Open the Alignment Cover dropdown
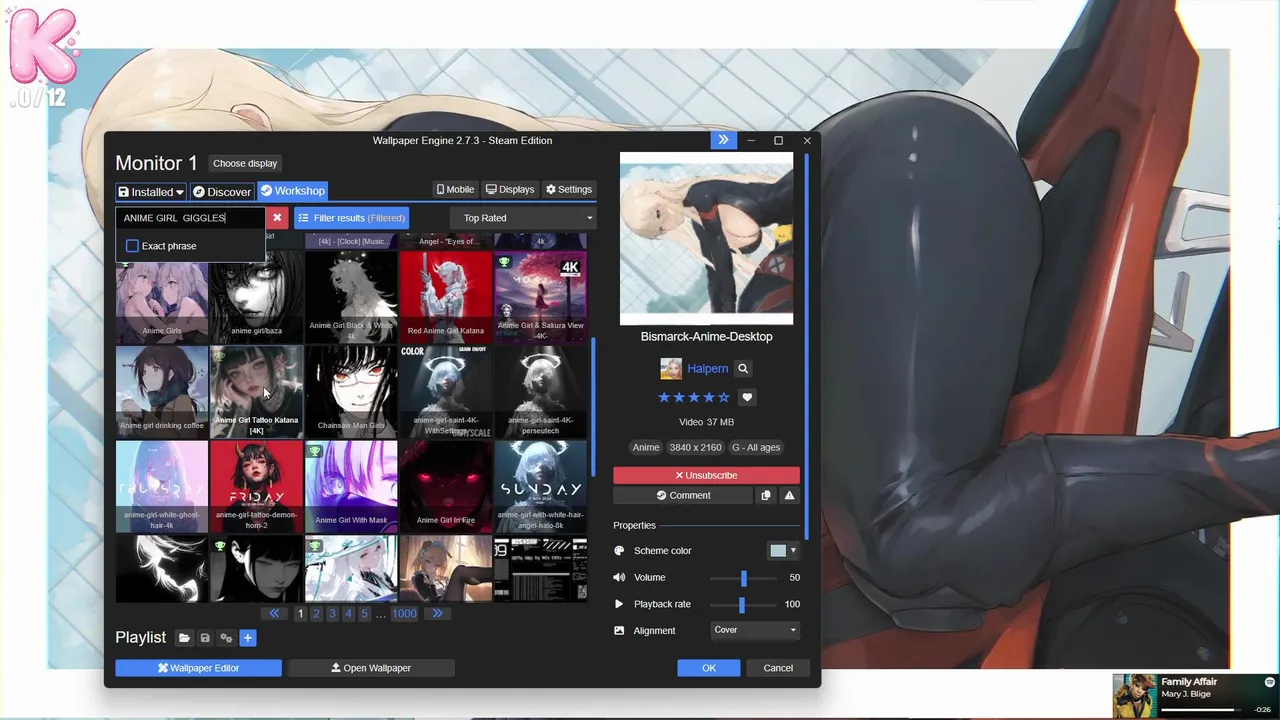 pos(755,630)
